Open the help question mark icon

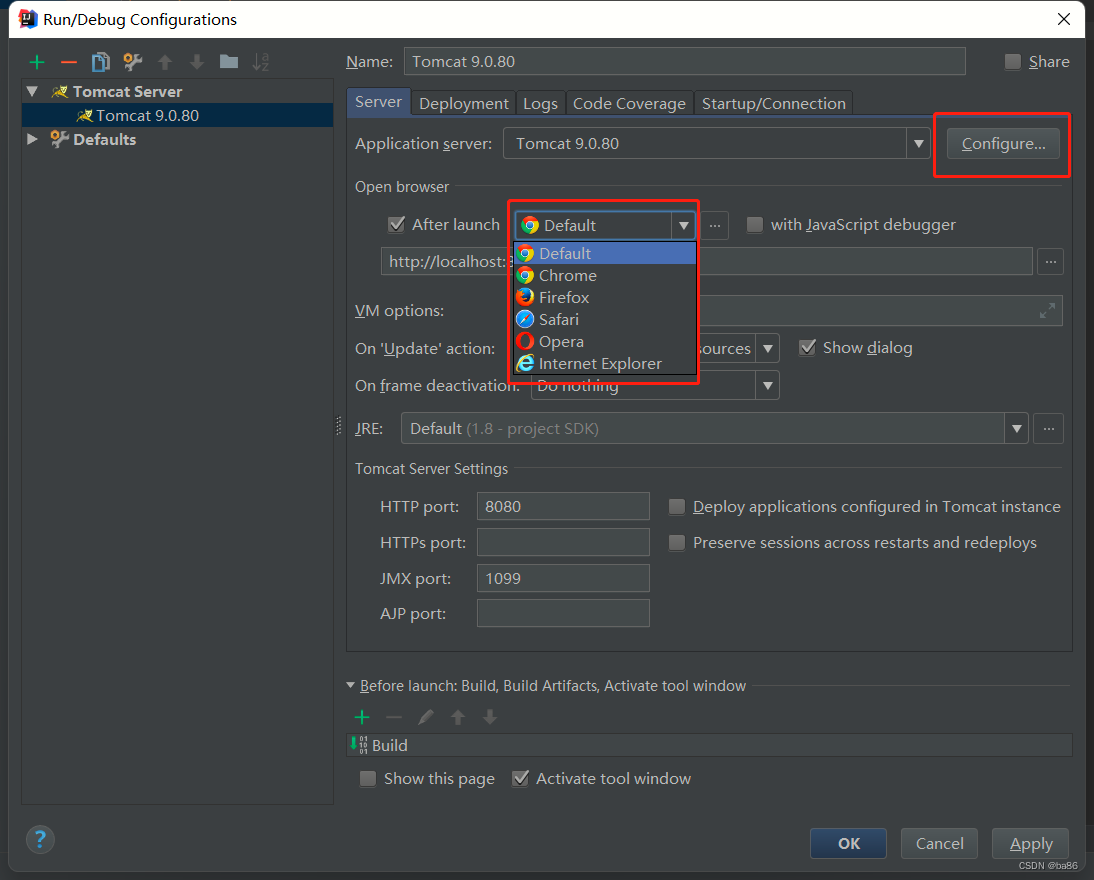(x=40, y=839)
